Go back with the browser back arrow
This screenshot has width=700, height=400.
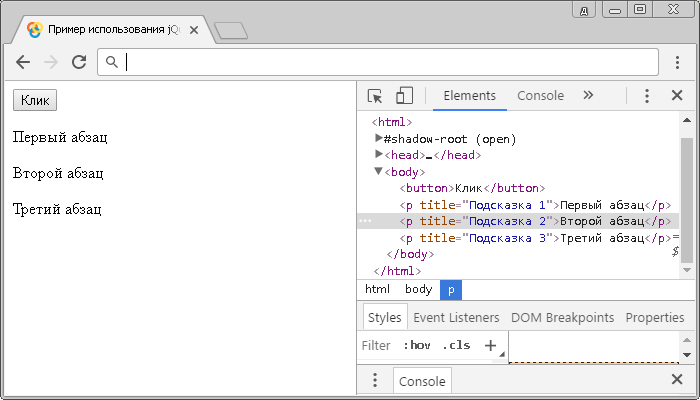tap(23, 62)
